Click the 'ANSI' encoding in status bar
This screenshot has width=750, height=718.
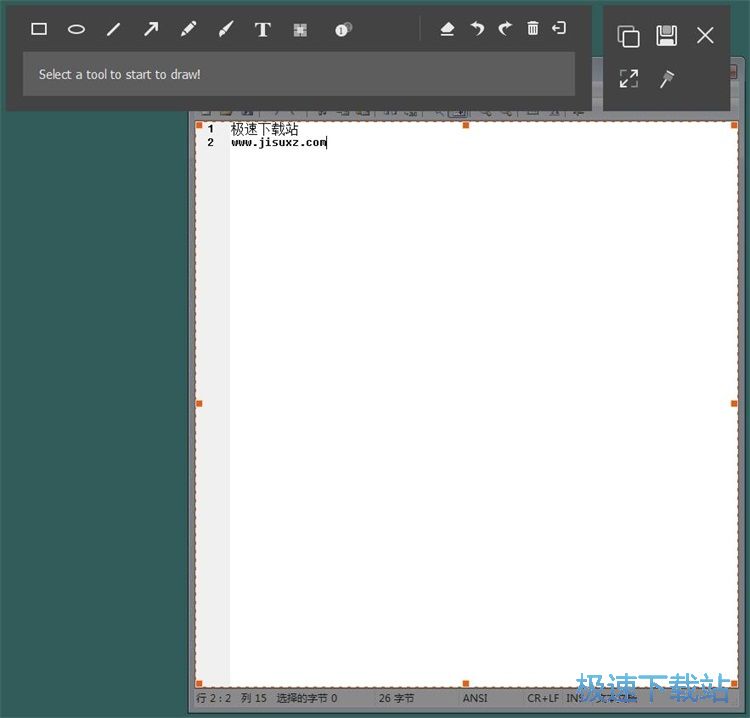tap(475, 698)
